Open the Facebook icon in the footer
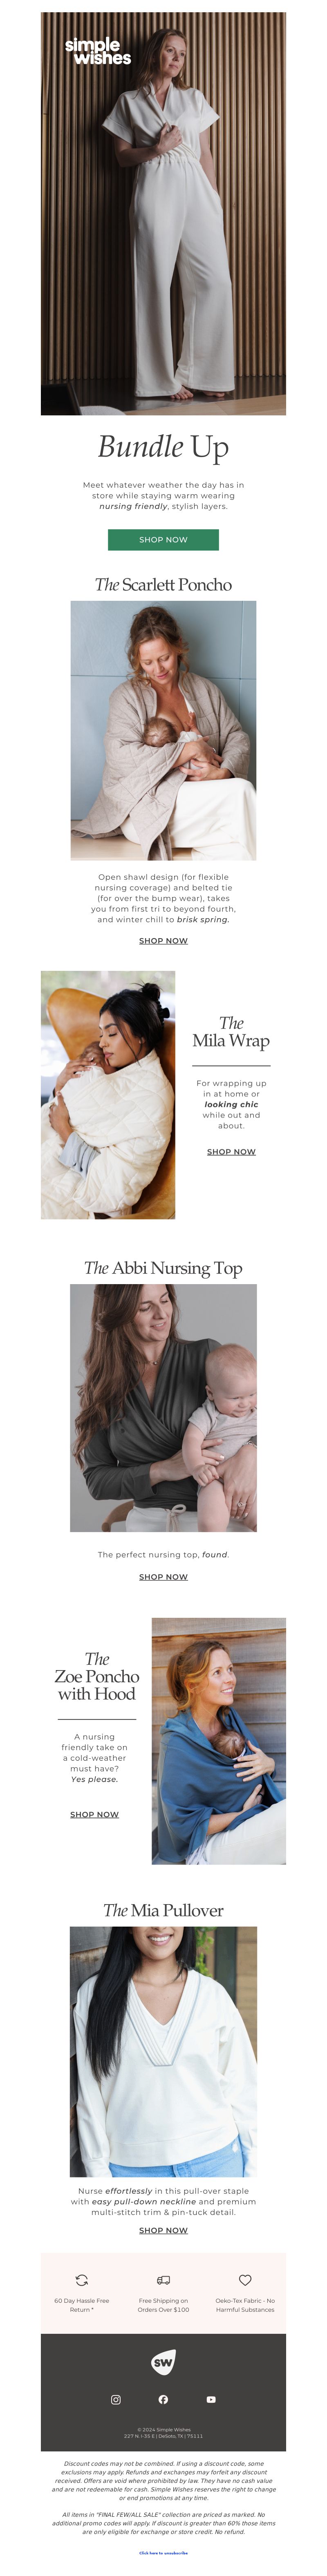The height and width of the screenshot is (2576, 327). tap(163, 2399)
